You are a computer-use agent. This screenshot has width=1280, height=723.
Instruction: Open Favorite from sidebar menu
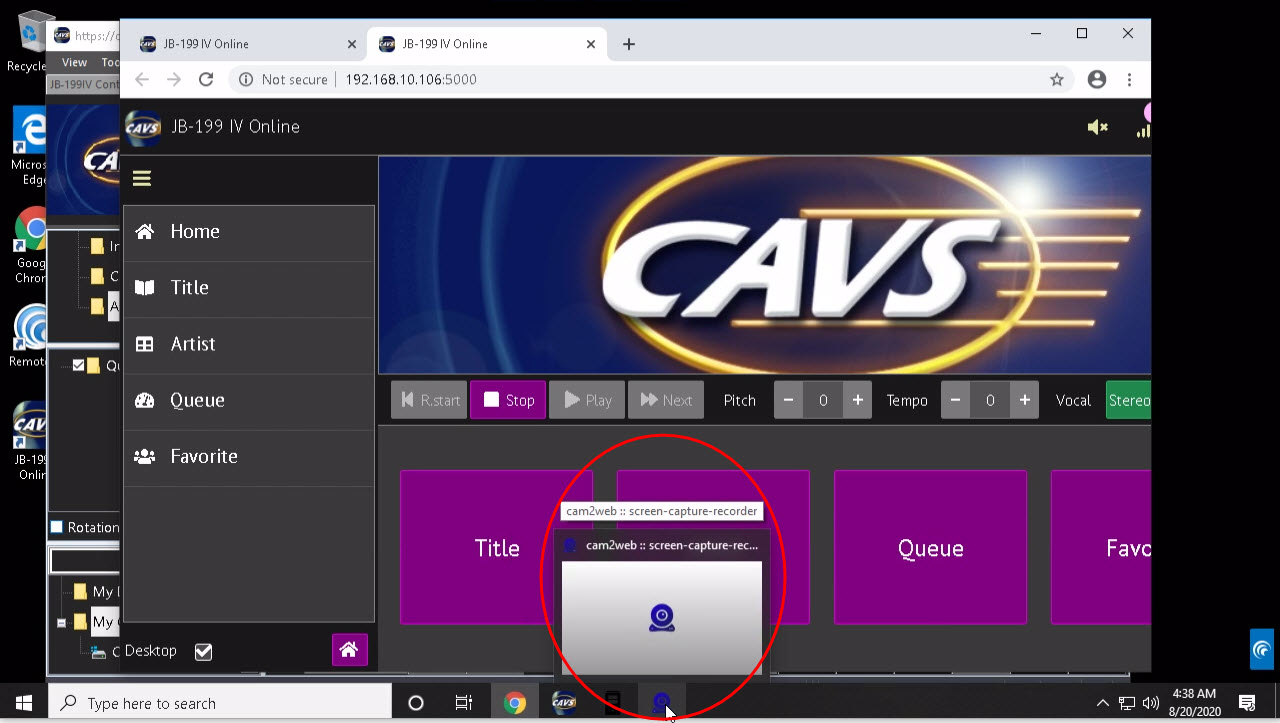(x=203, y=456)
